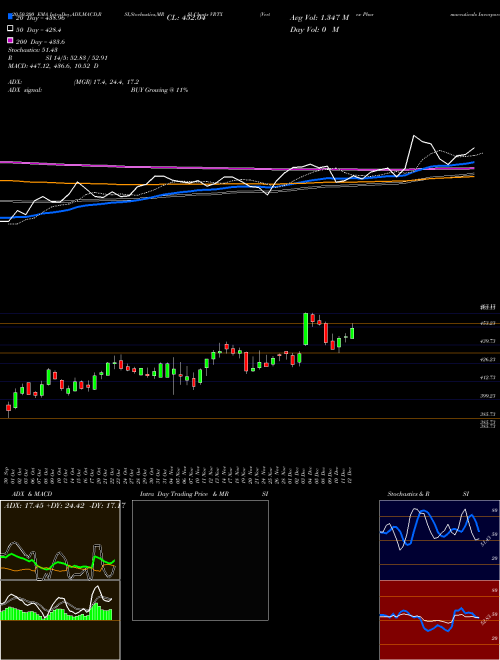Click the empty intraday trading price panel
This screenshot has height=660, width=500.
[200, 560]
